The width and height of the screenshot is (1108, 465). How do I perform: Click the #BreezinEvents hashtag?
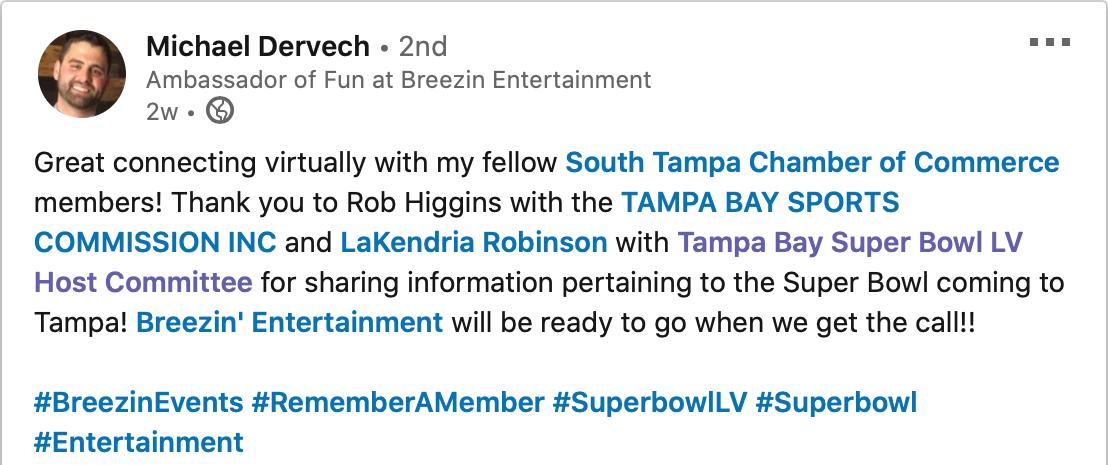click(x=138, y=403)
